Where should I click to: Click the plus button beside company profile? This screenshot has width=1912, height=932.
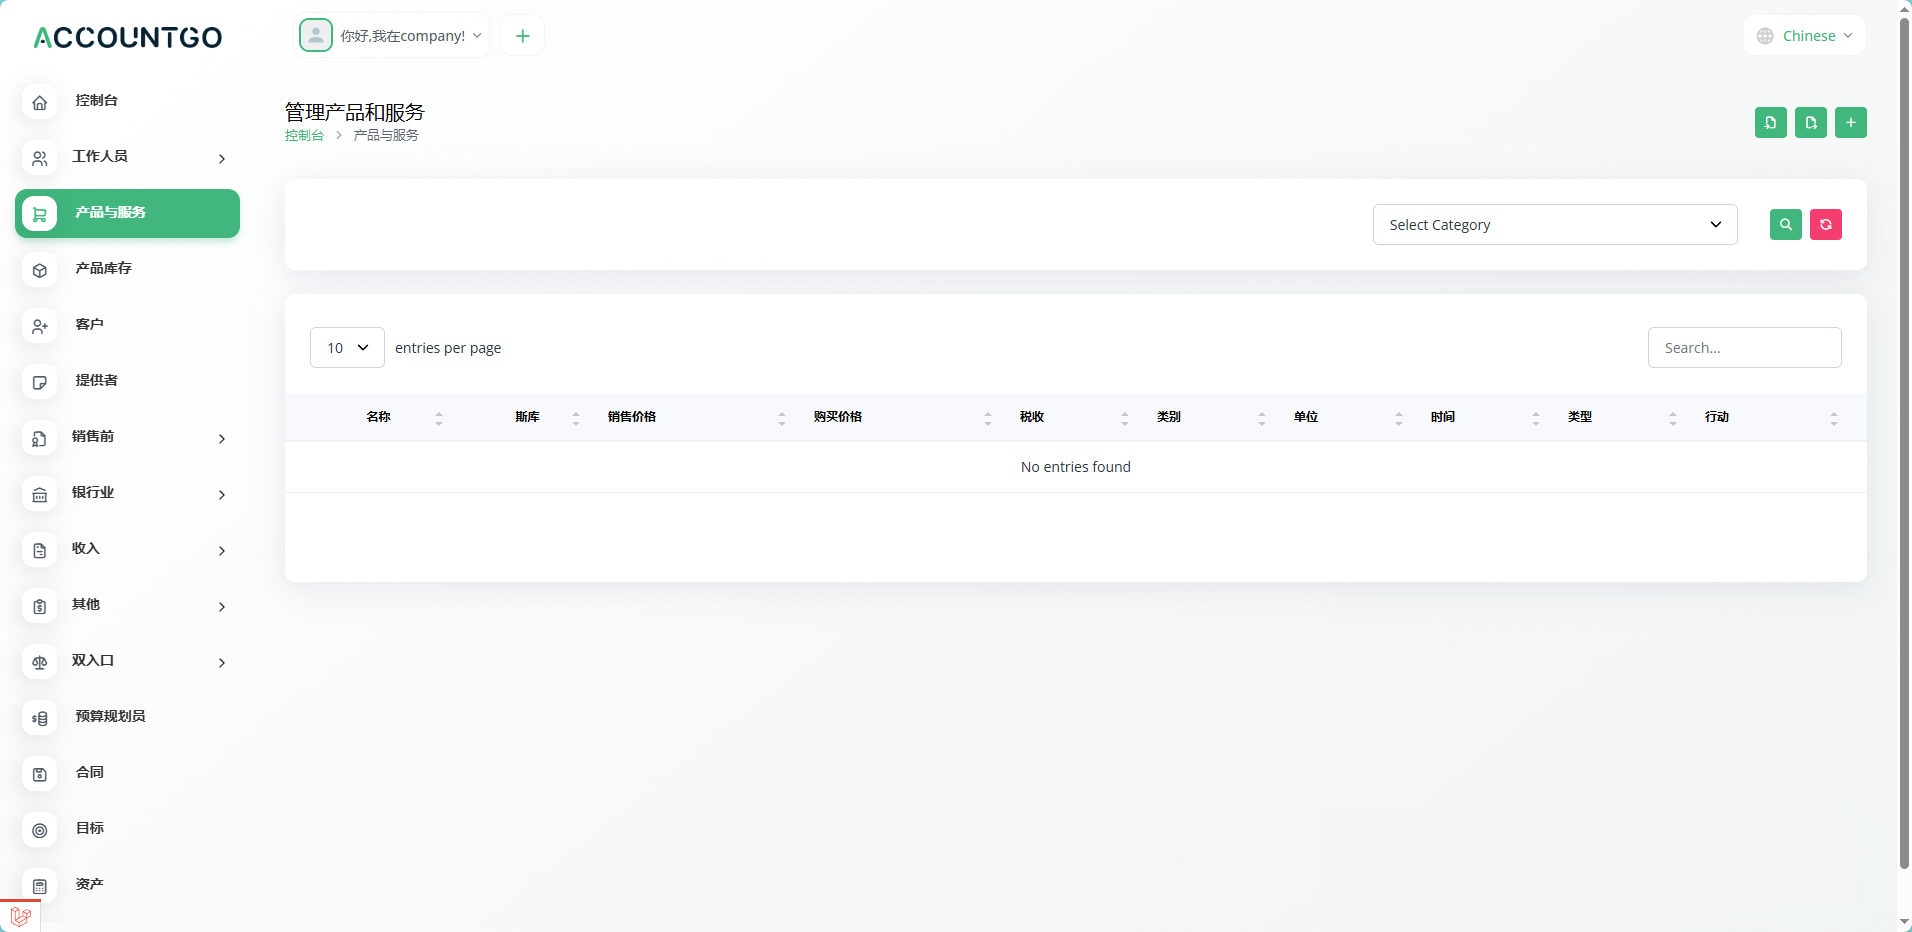[522, 36]
